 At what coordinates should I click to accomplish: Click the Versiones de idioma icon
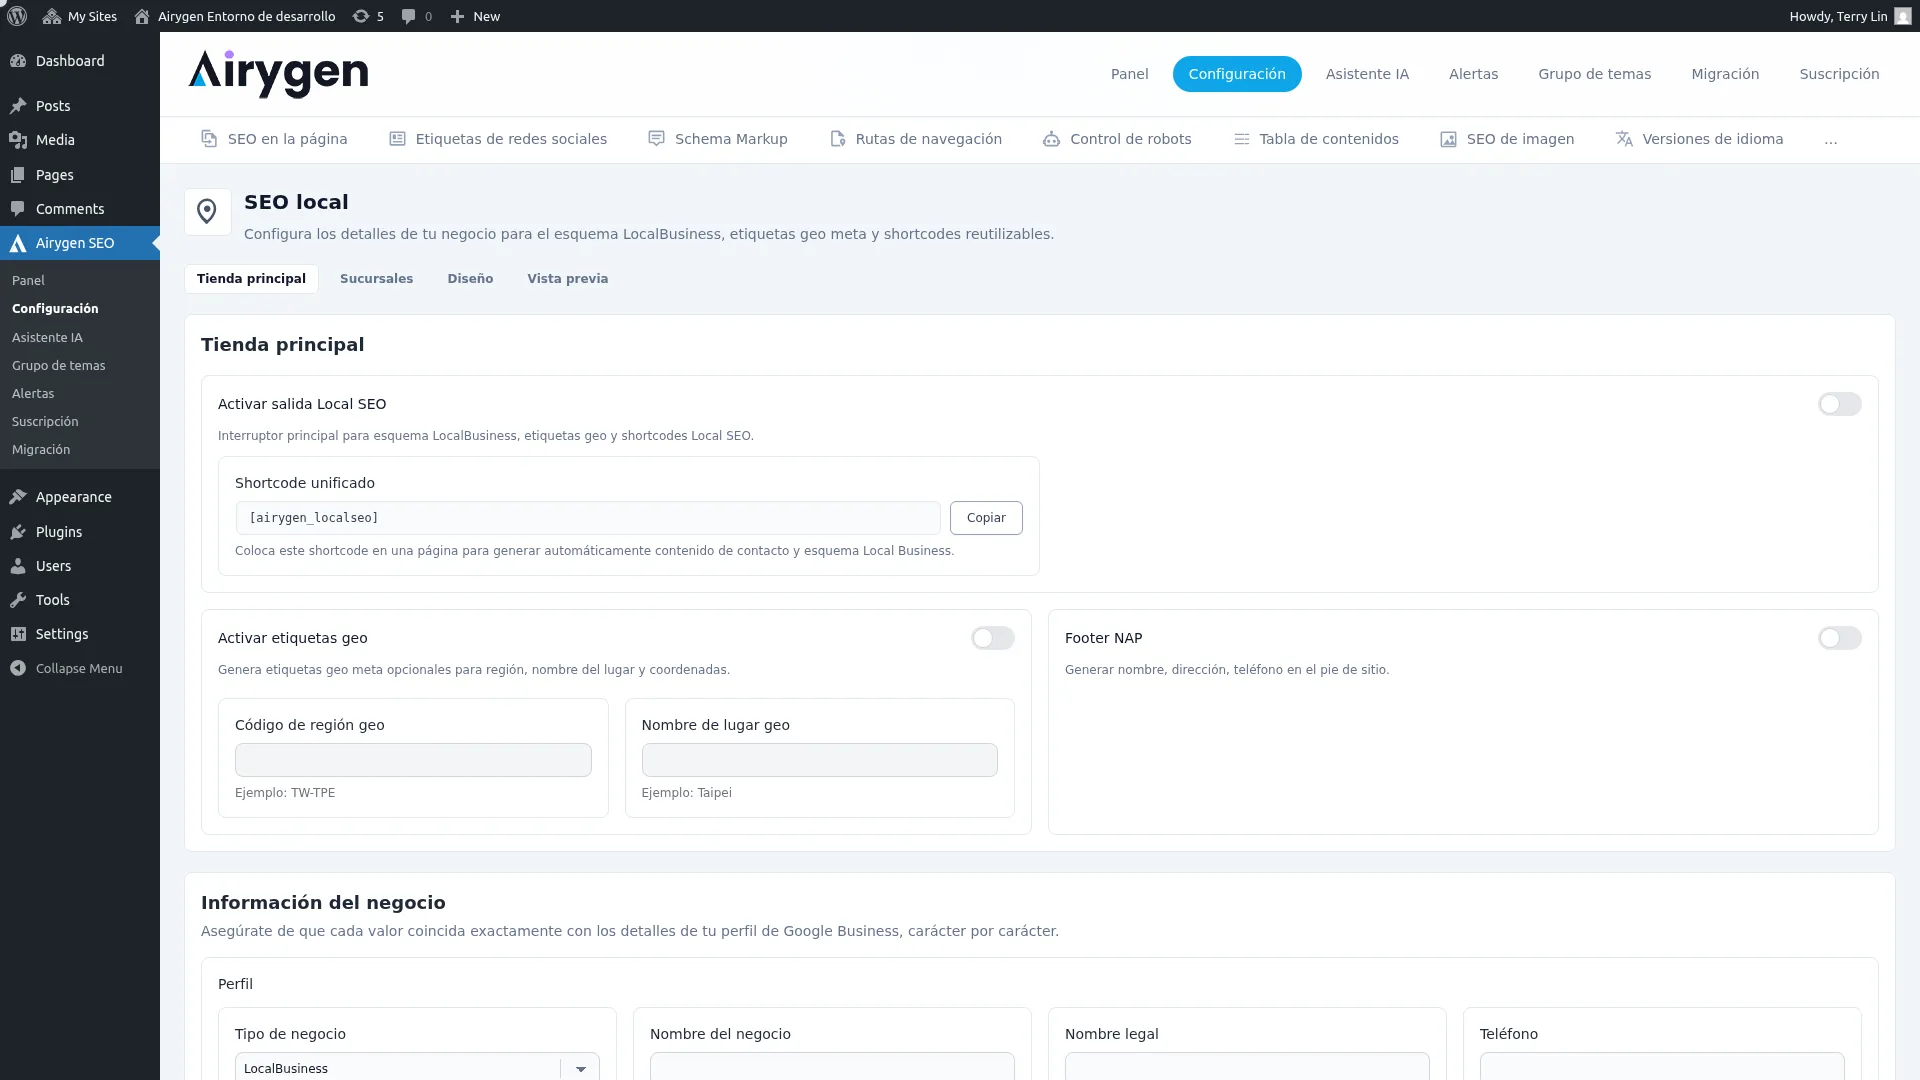(1624, 139)
